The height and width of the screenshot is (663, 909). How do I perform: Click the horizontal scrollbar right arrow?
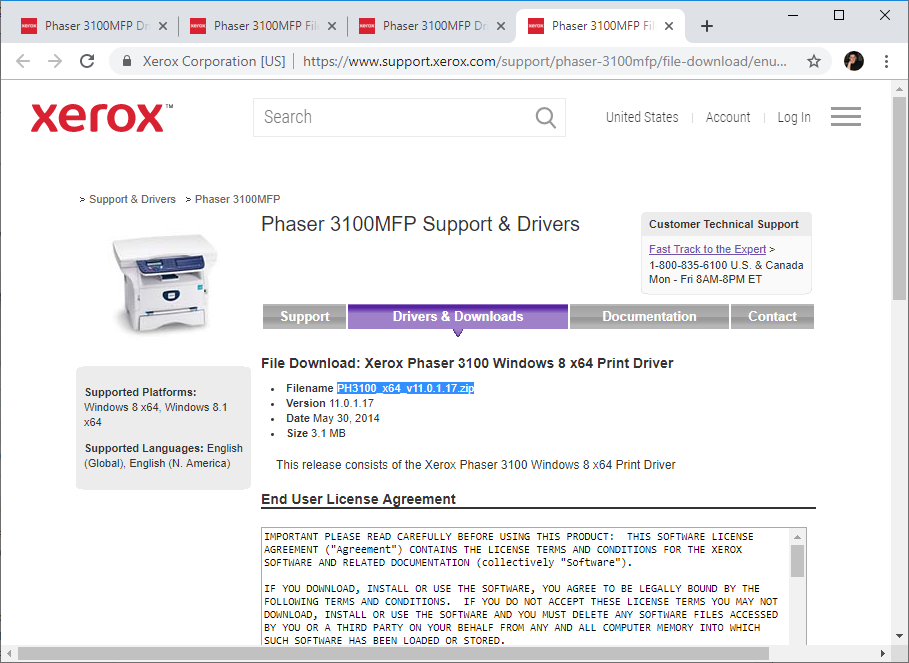pos(882,654)
